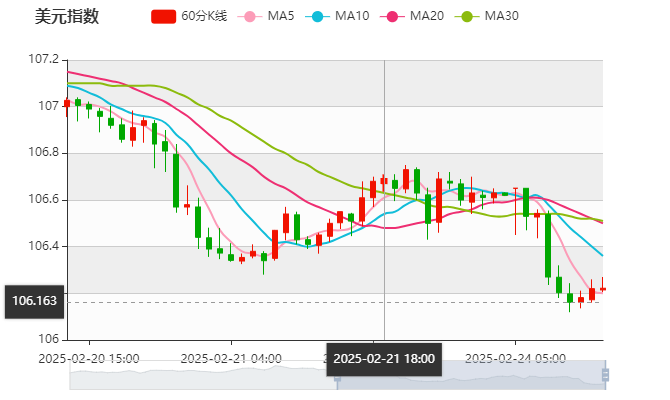Toggle the MA5 line in legend
This screenshot has width=670, height=400.
(266, 16)
